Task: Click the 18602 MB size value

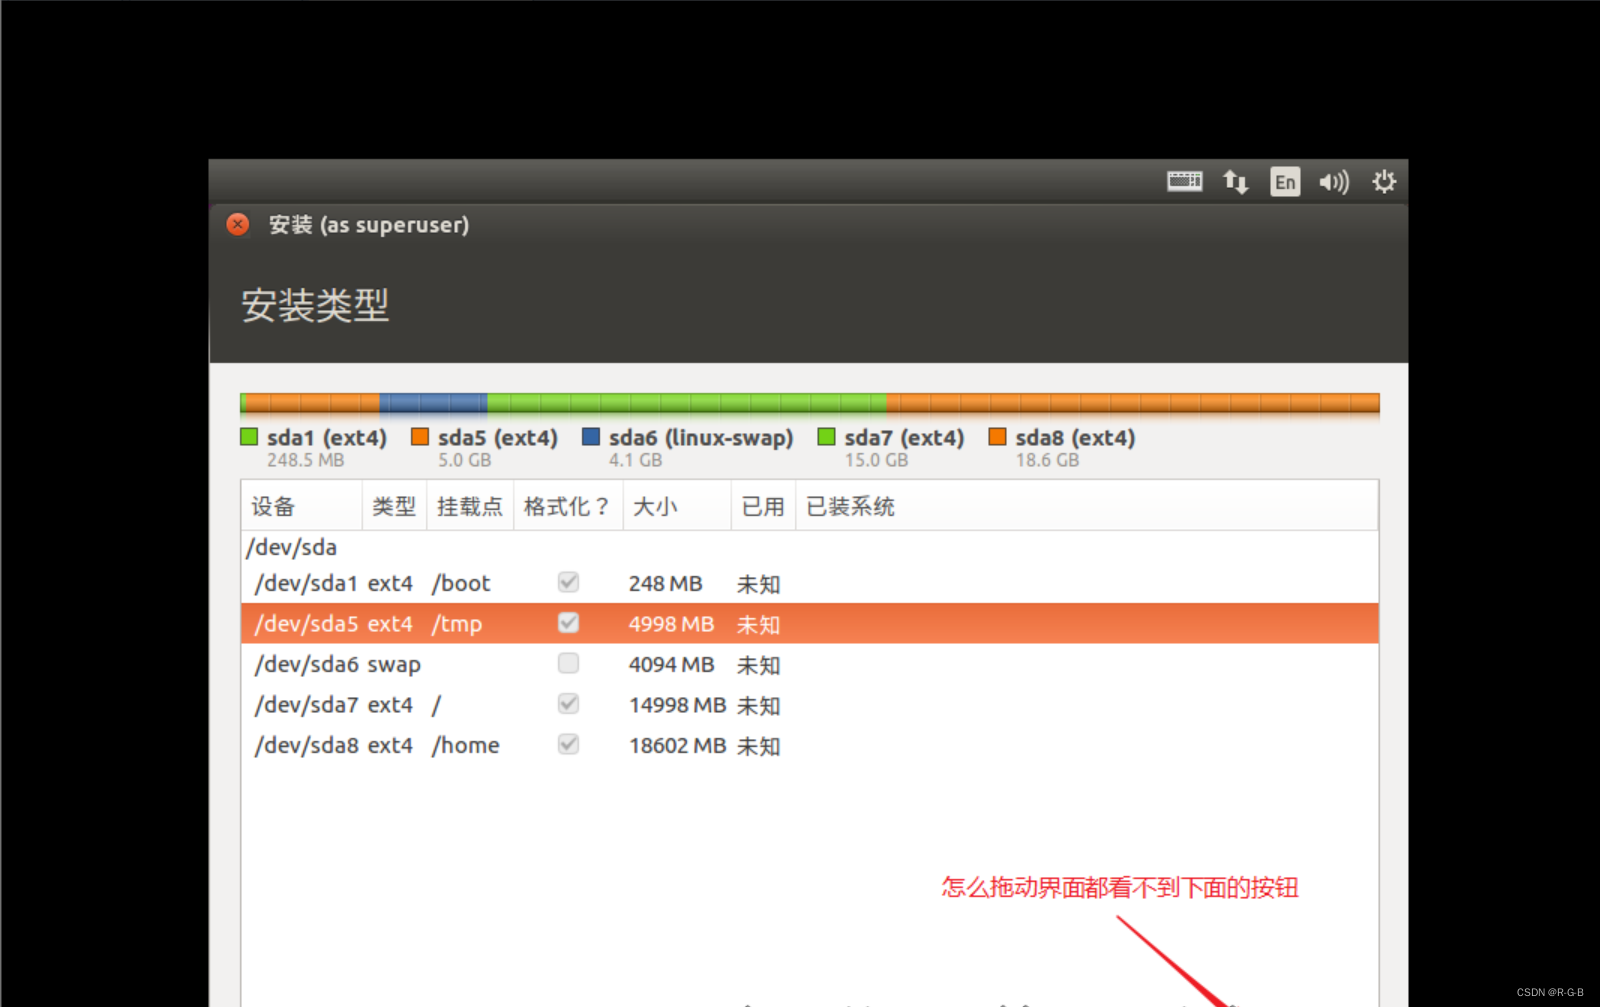Action: click(x=677, y=745)
